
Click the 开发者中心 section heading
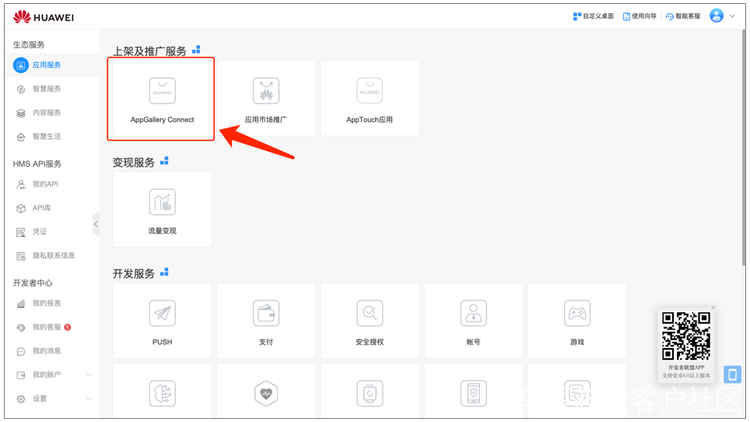[x=33, y=283]
